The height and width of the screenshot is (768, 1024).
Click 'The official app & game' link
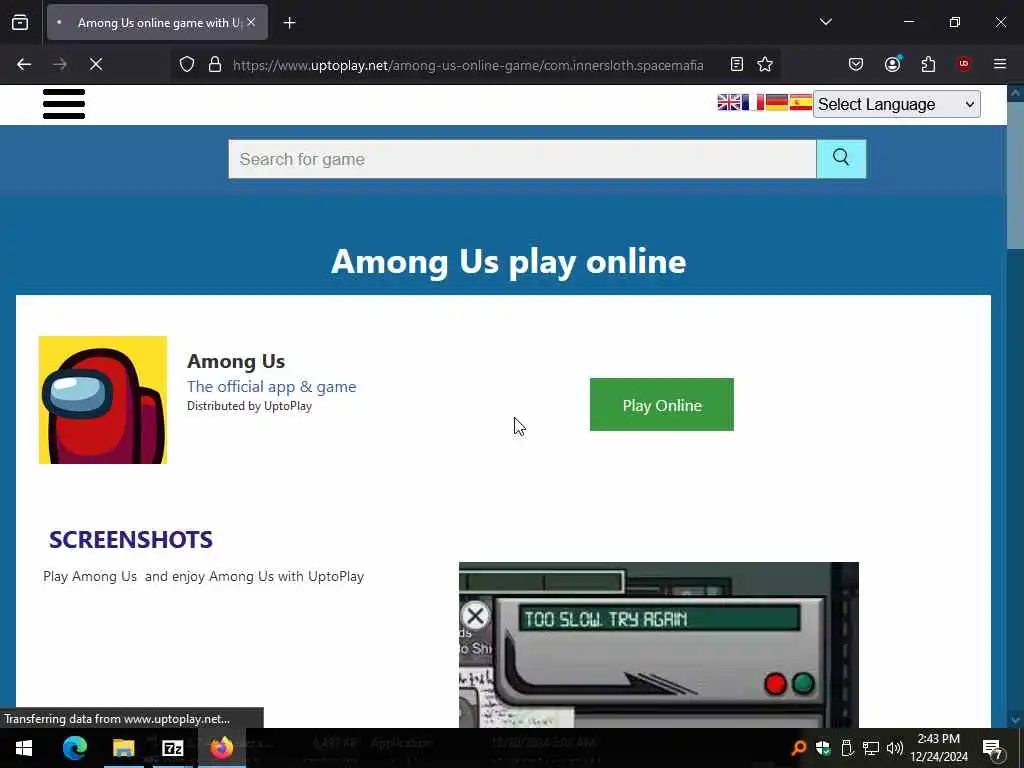[x=272, y=387]
